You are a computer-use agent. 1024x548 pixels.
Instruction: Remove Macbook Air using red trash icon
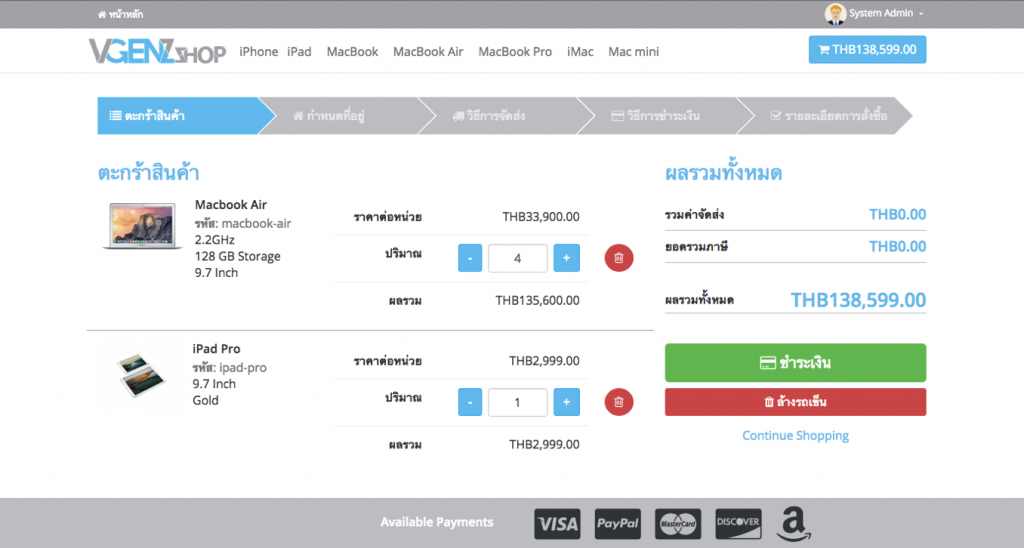click(x=618, y=258)
